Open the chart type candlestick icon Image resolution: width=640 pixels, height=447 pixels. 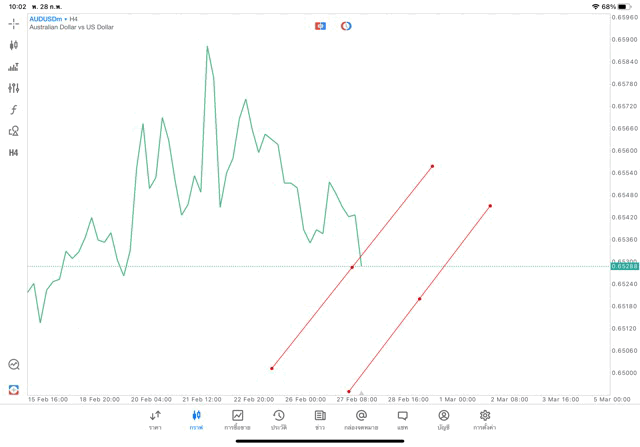[x=14, y=45]
